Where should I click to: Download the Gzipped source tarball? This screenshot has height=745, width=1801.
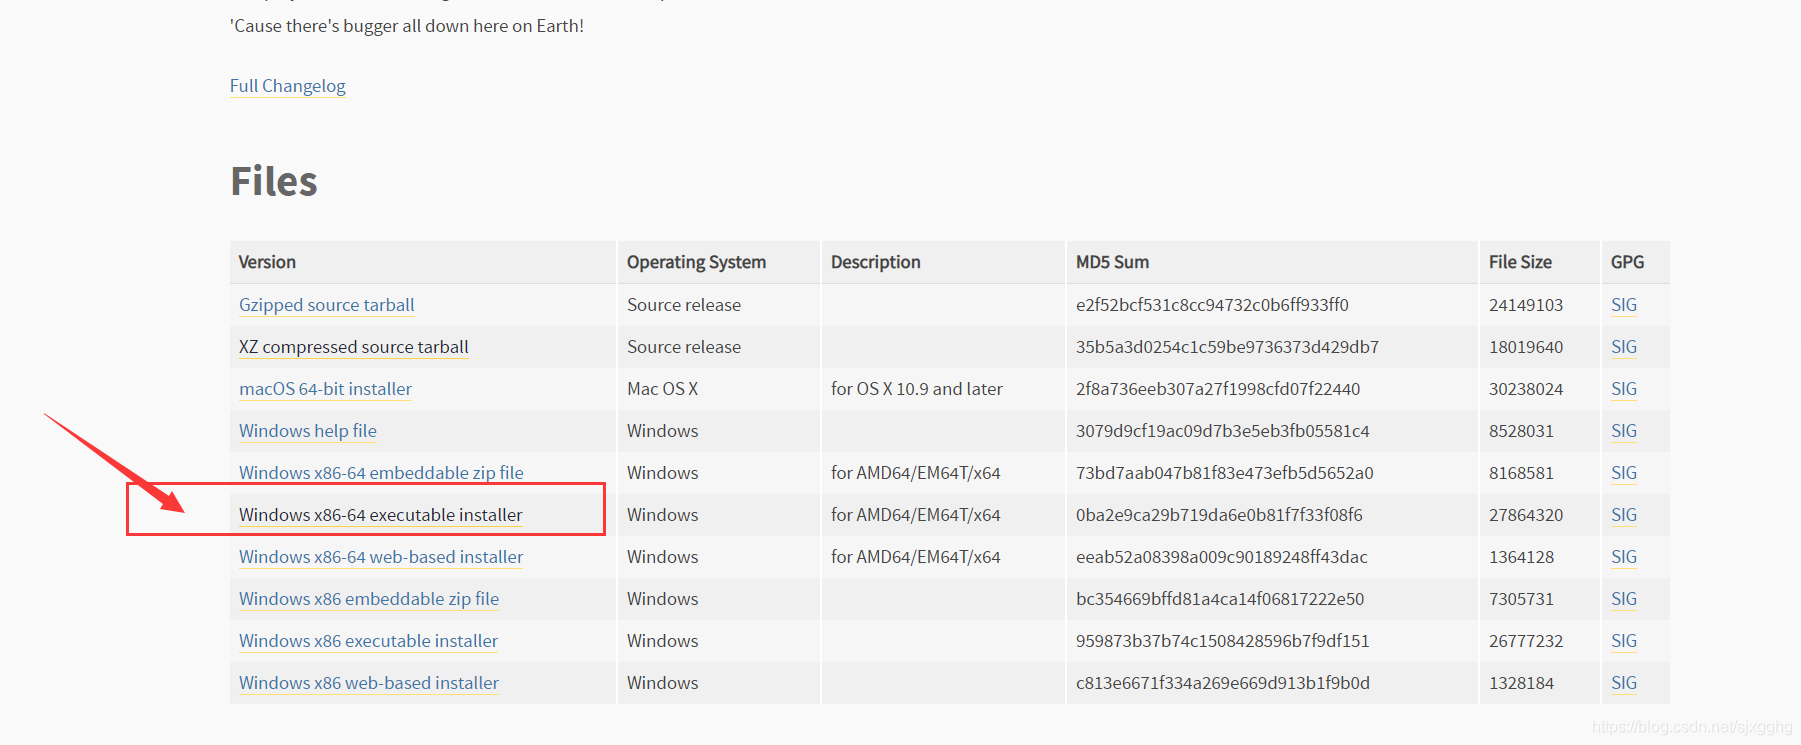[326, 305]
